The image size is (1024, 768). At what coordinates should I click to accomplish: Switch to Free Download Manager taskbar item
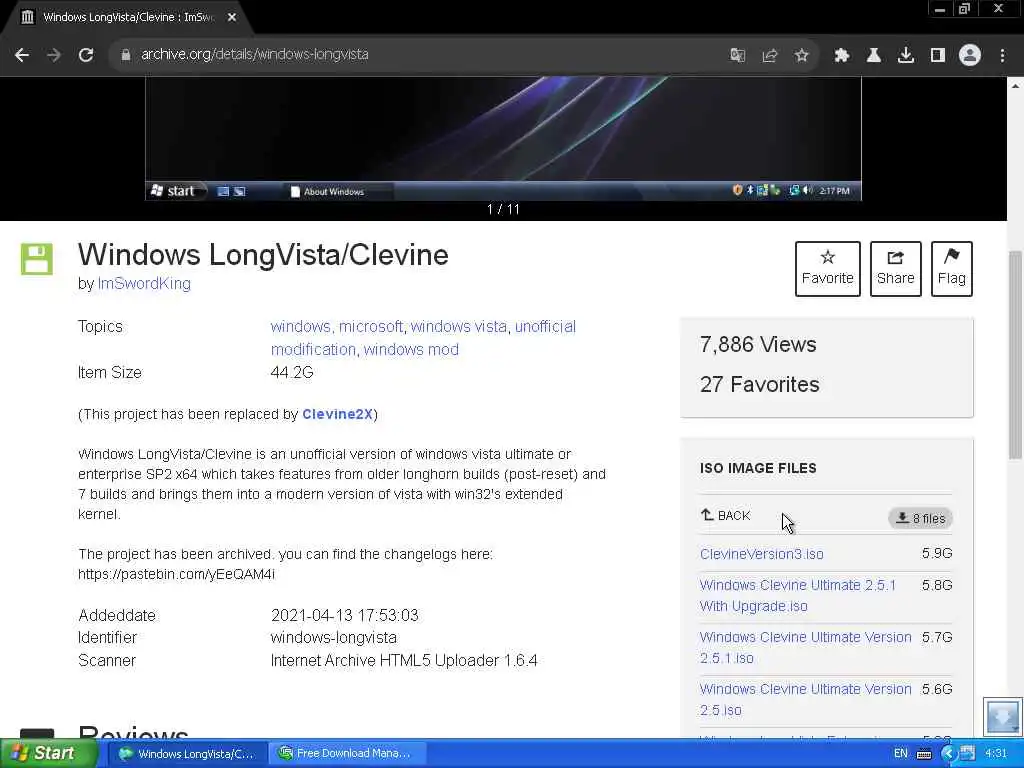pyautogui.click(x=347, y=753)
